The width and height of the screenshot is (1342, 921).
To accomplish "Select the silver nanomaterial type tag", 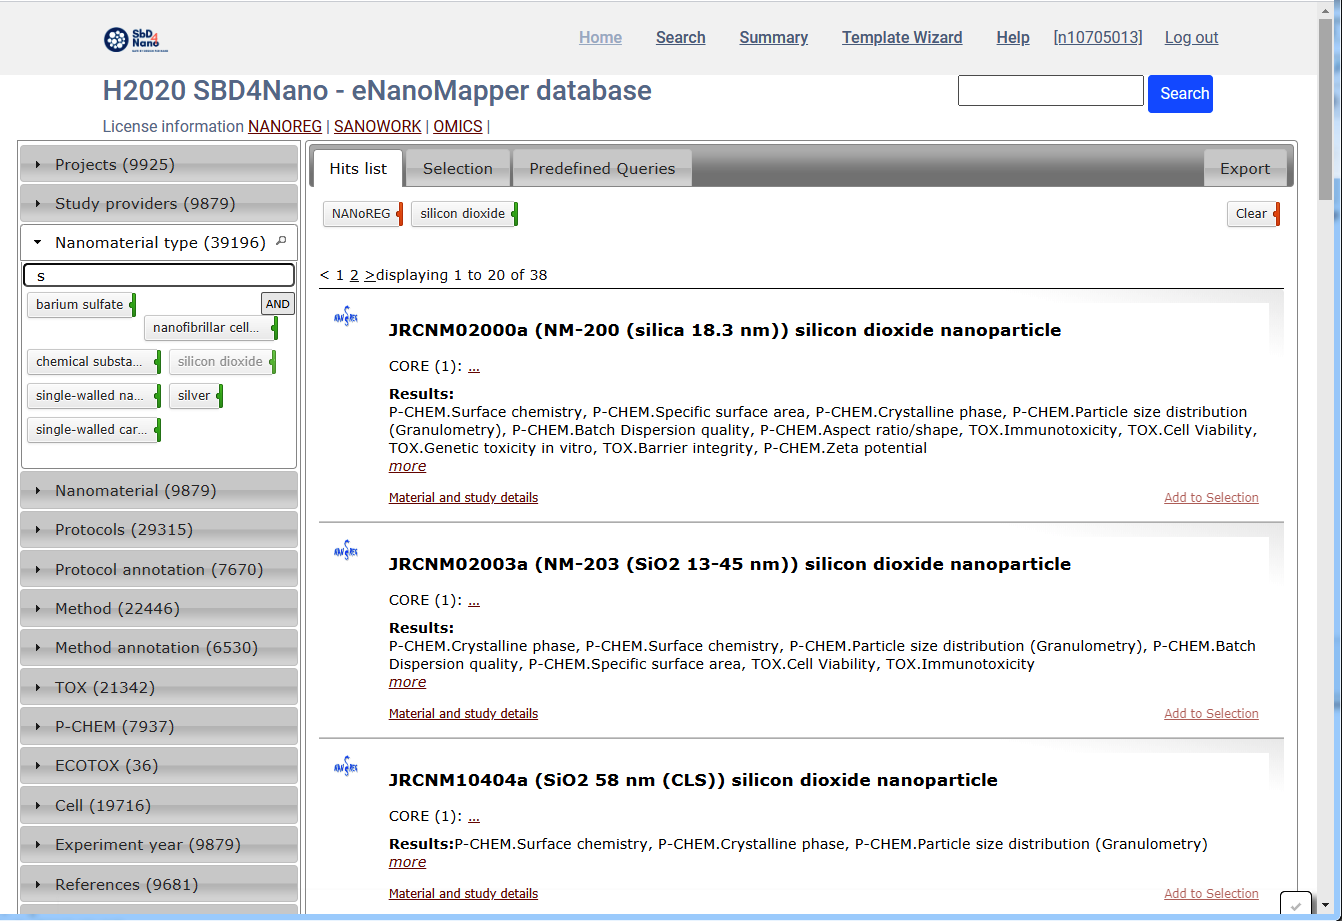I will pyautogui.click(x=195, y=396).
